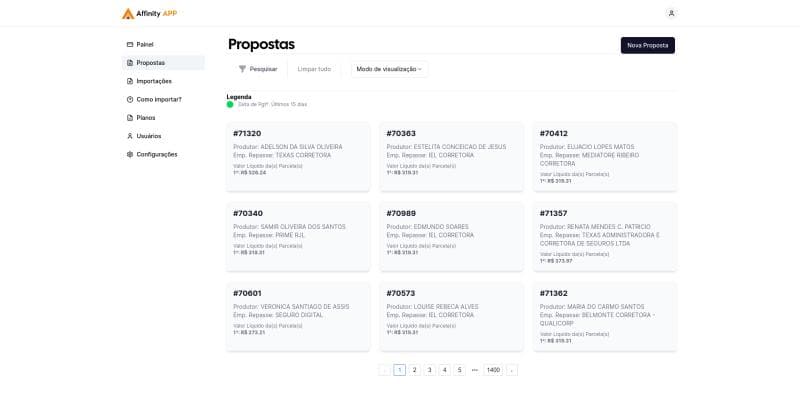Click the Pesquisar filter icon

coord(242,69)
